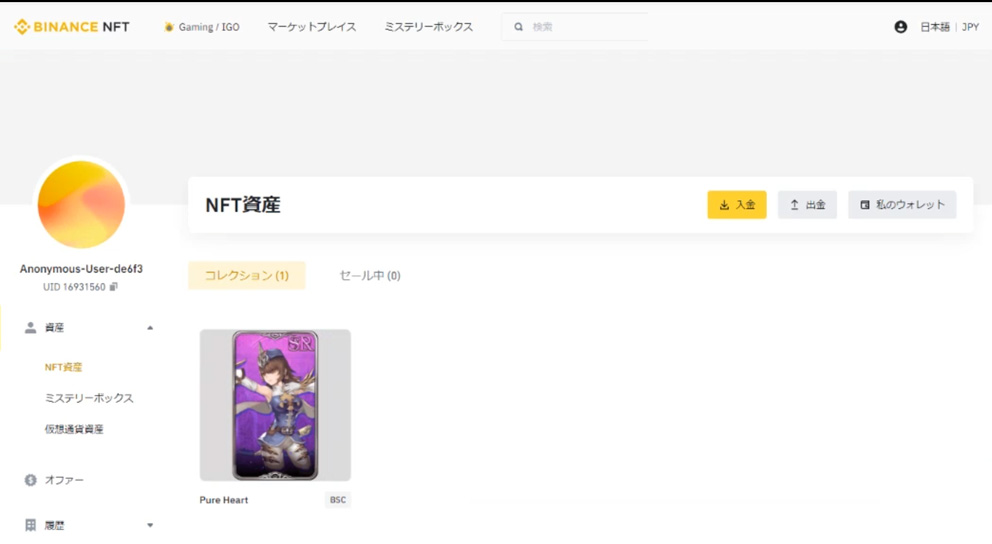
Task: Click the 入金 deposit button
Action: pyautogui.click(x=736, y=205)
